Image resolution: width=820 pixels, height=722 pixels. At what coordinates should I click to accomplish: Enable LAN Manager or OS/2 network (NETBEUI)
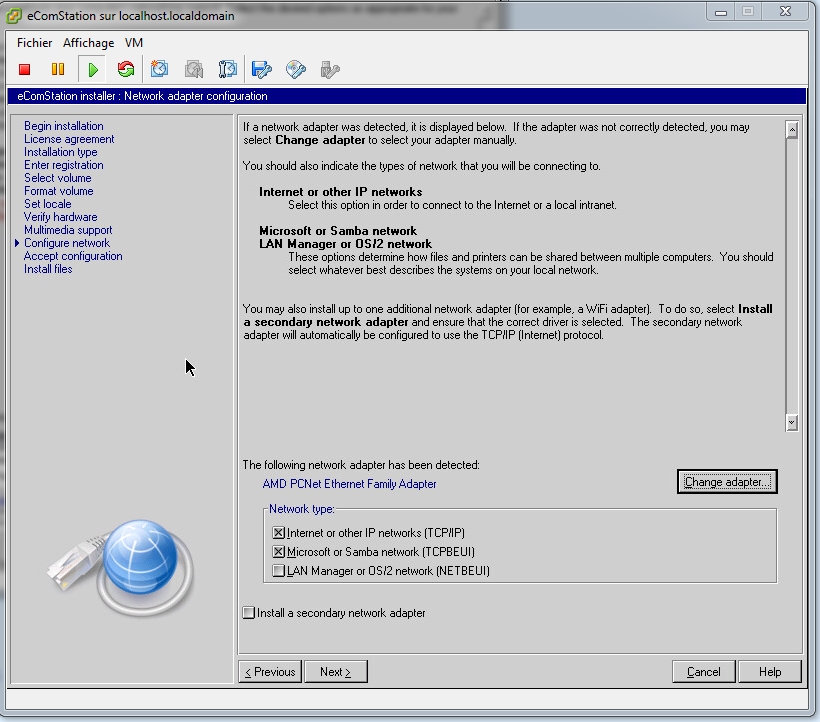pyautogui.click(x=279, y=571)
